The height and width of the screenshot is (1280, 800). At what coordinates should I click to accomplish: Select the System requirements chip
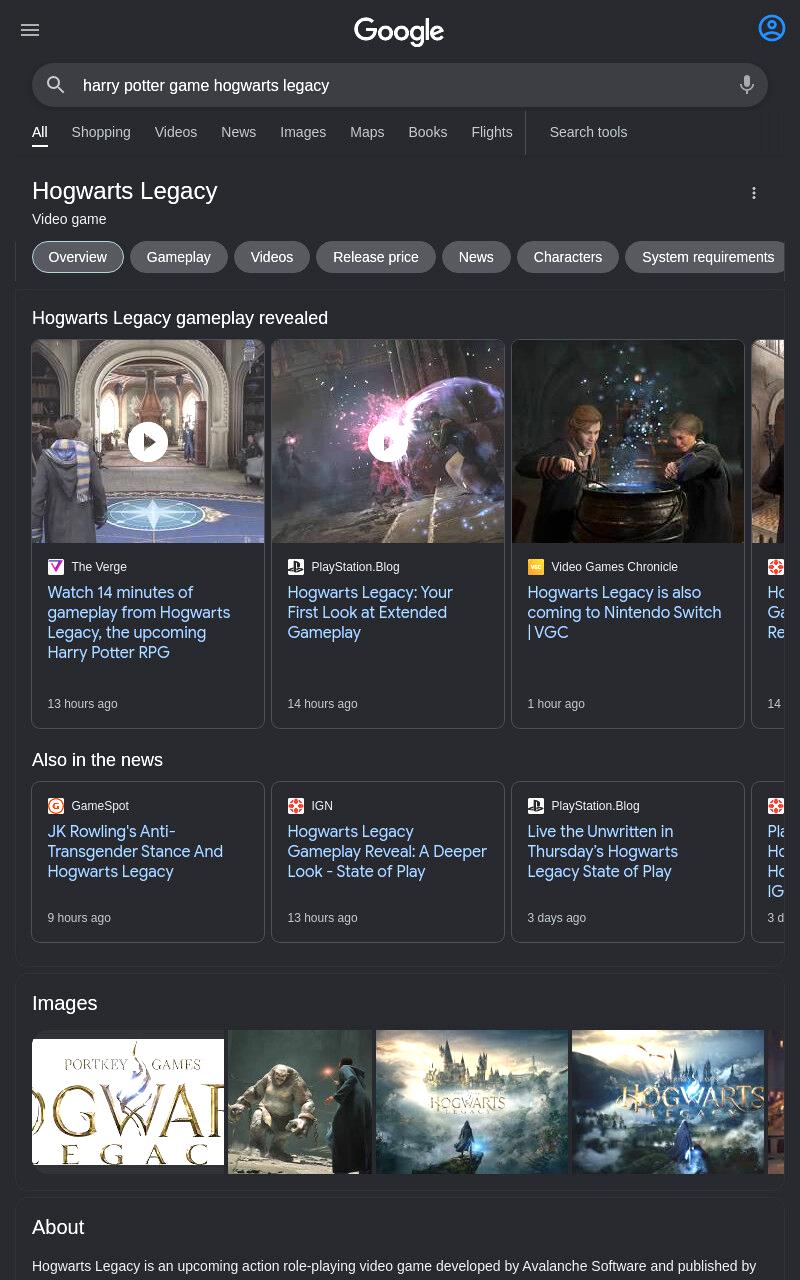[x=706, y=257]
